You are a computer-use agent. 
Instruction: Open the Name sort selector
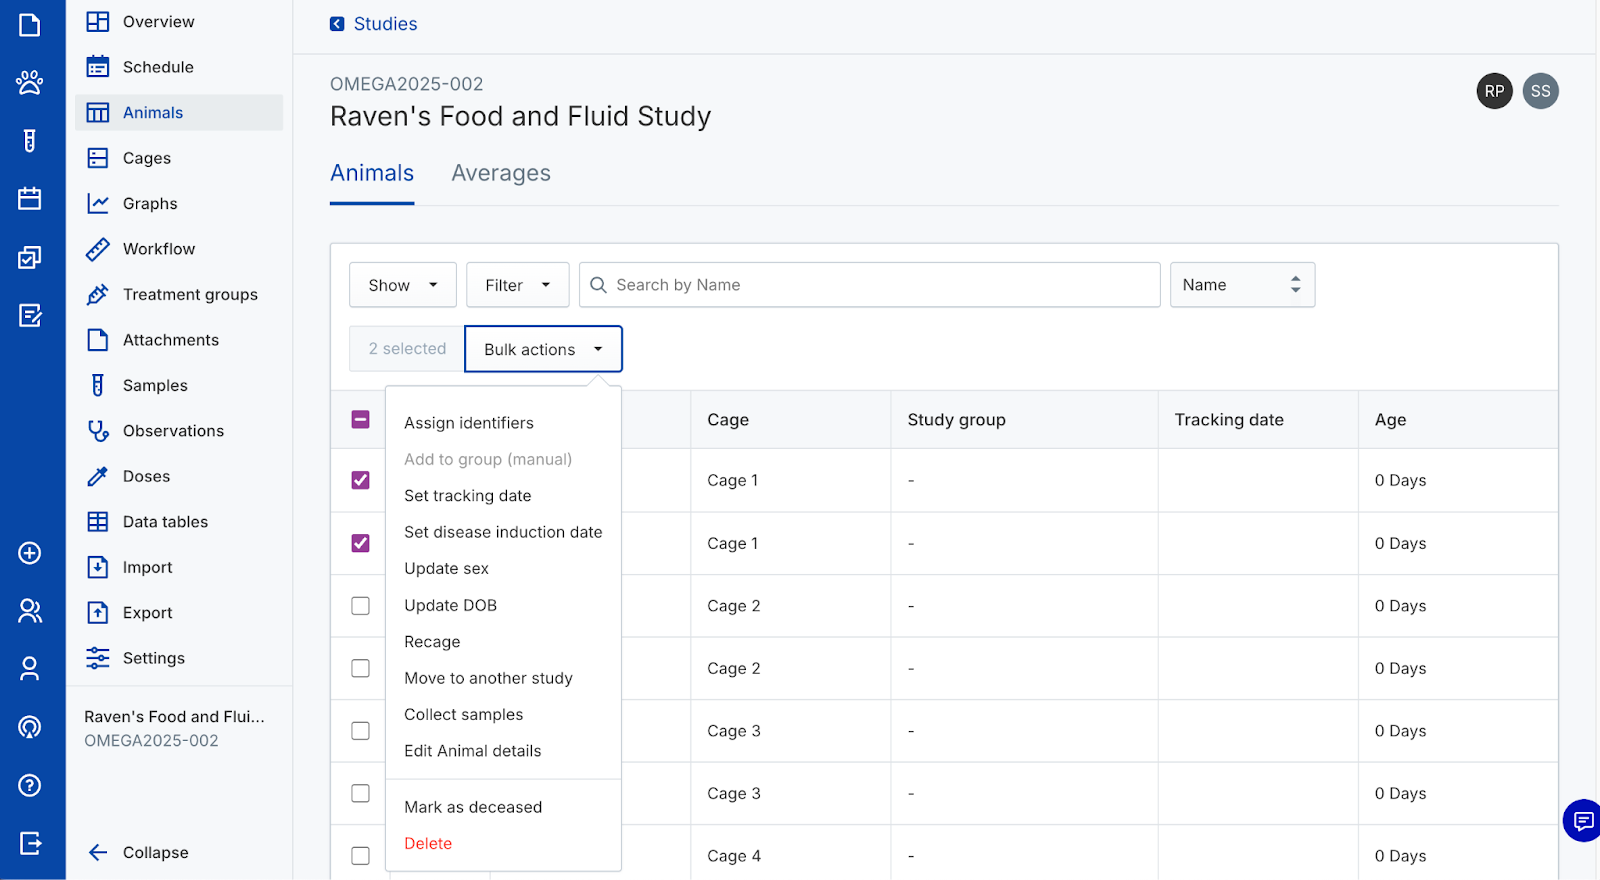[1241, 285]
